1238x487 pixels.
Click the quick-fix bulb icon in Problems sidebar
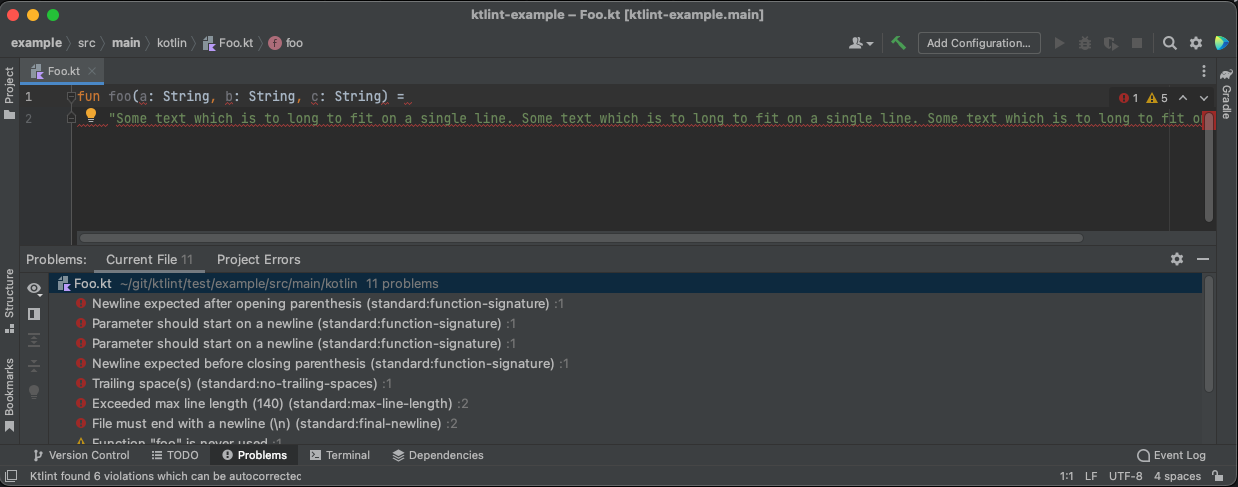pos(34,392)
